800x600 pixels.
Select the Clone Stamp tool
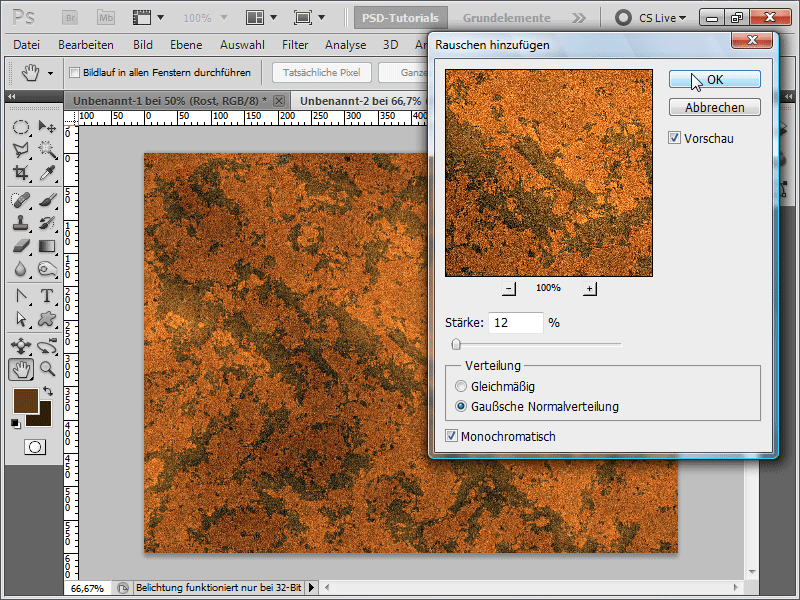tap(20, 223)
